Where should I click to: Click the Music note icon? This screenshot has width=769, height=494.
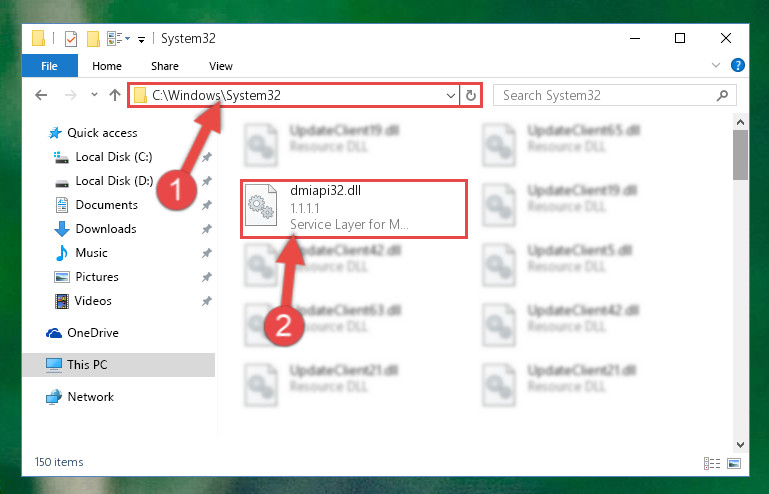62,253
